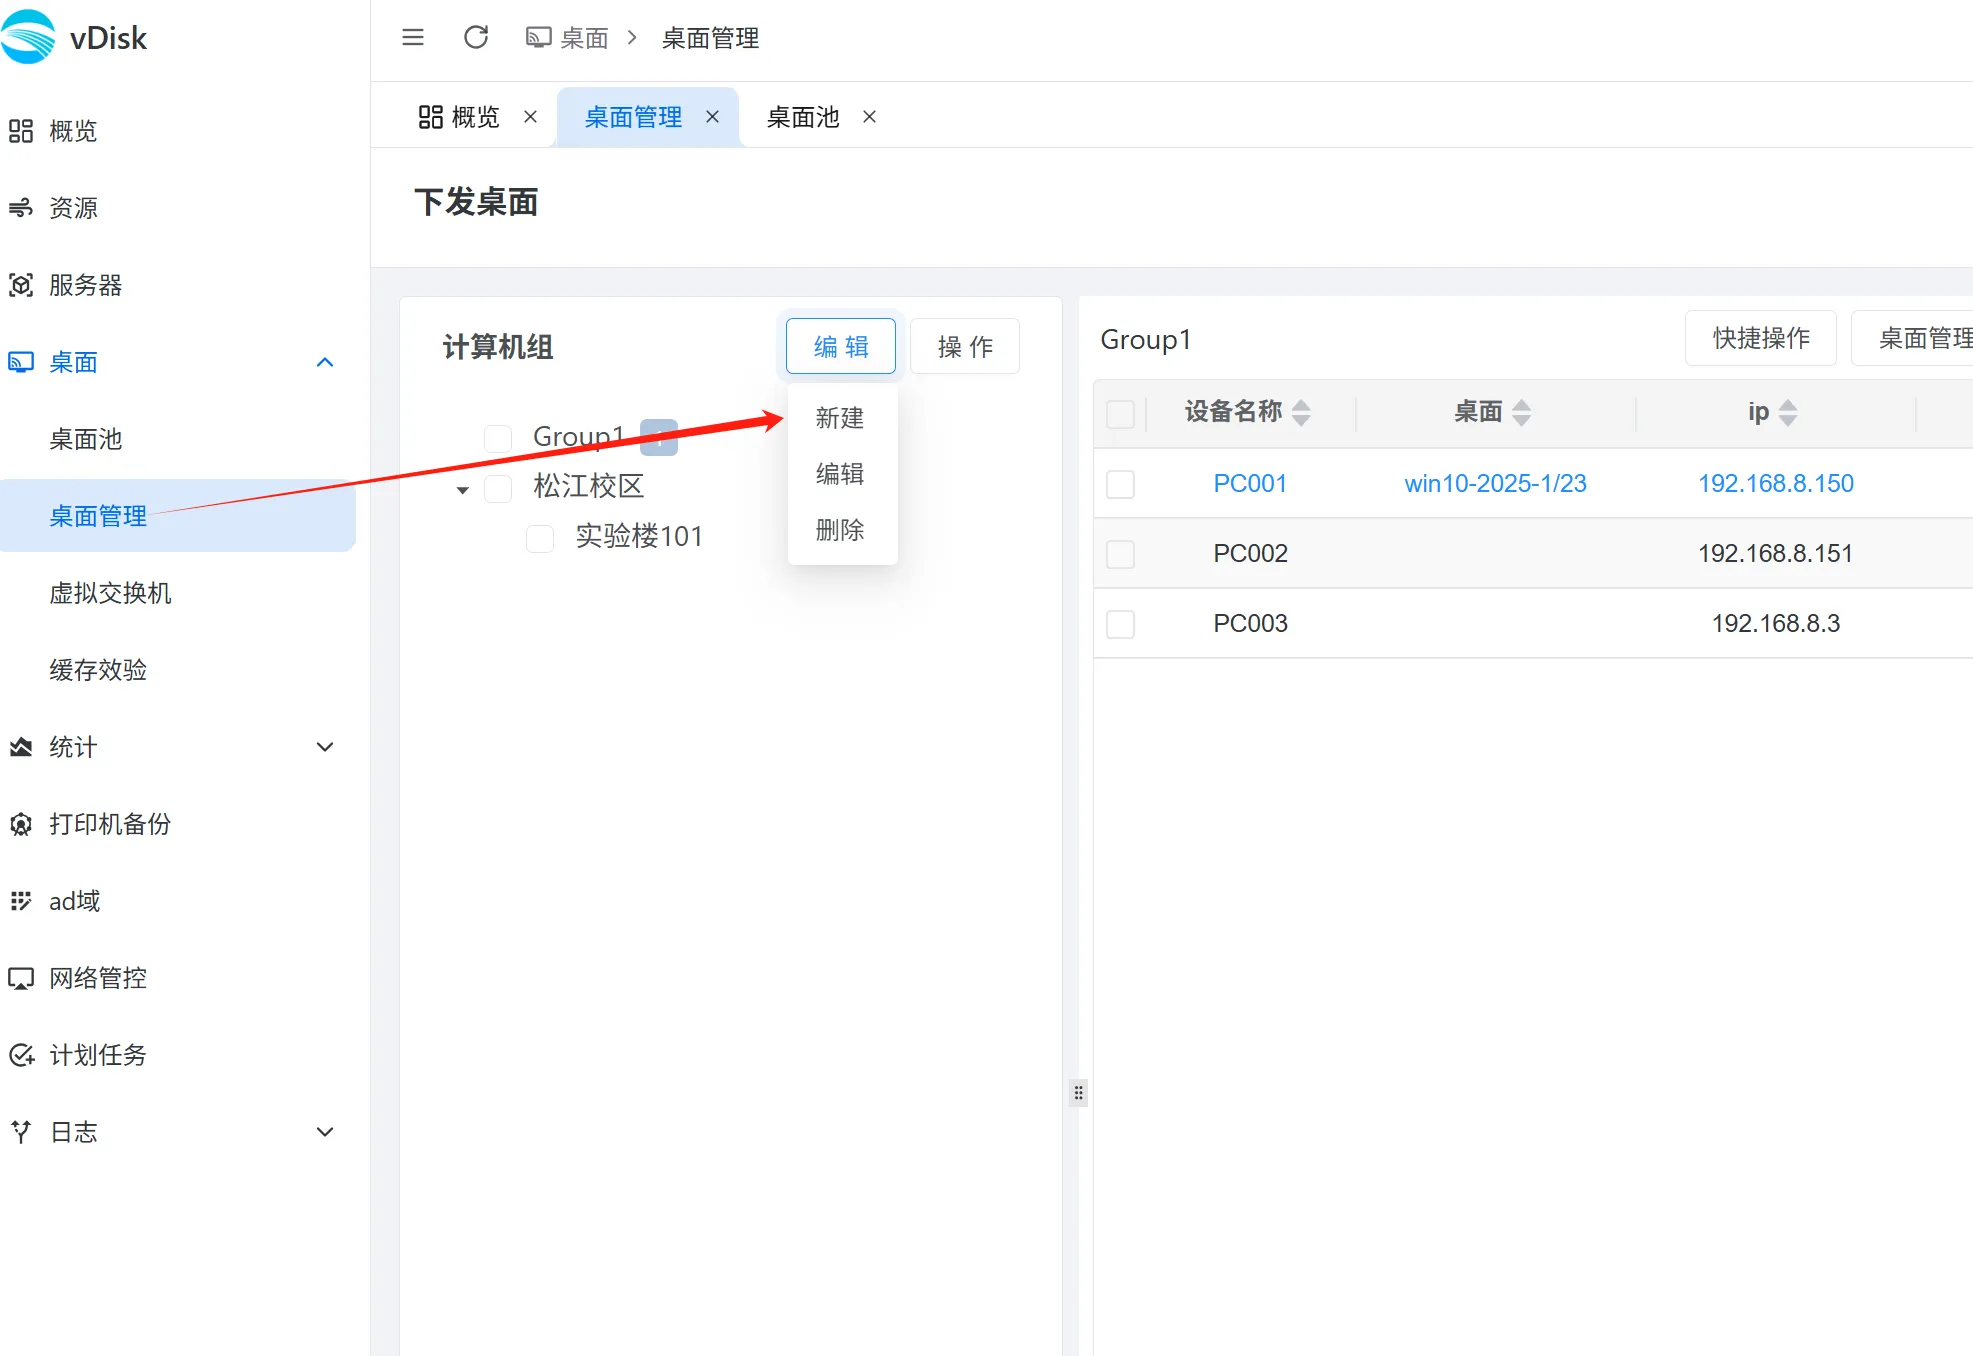1973x1356 pixels.
Task: Click the grid icon on 概览 tab
Action: click(x=431, y=117)
